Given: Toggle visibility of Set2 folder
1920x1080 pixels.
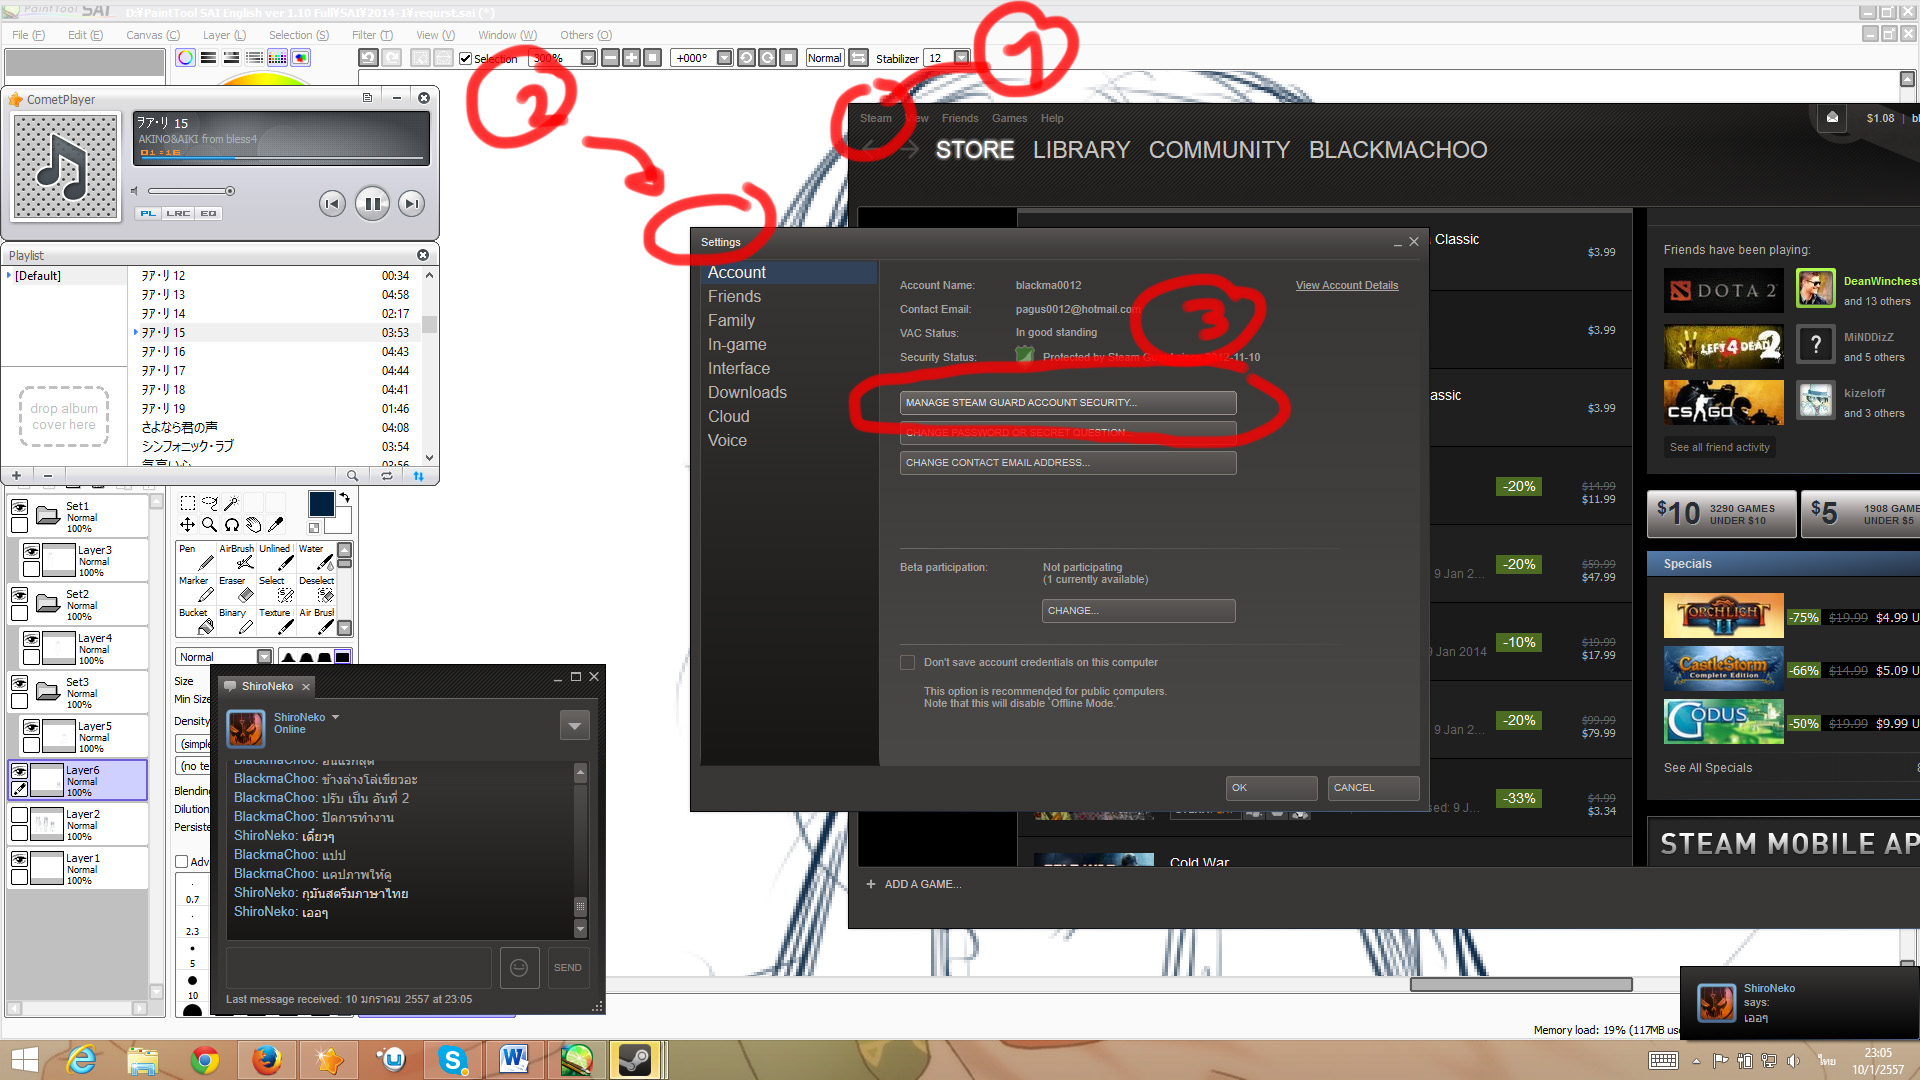Looking at the screenshot, I should (19, 595).
